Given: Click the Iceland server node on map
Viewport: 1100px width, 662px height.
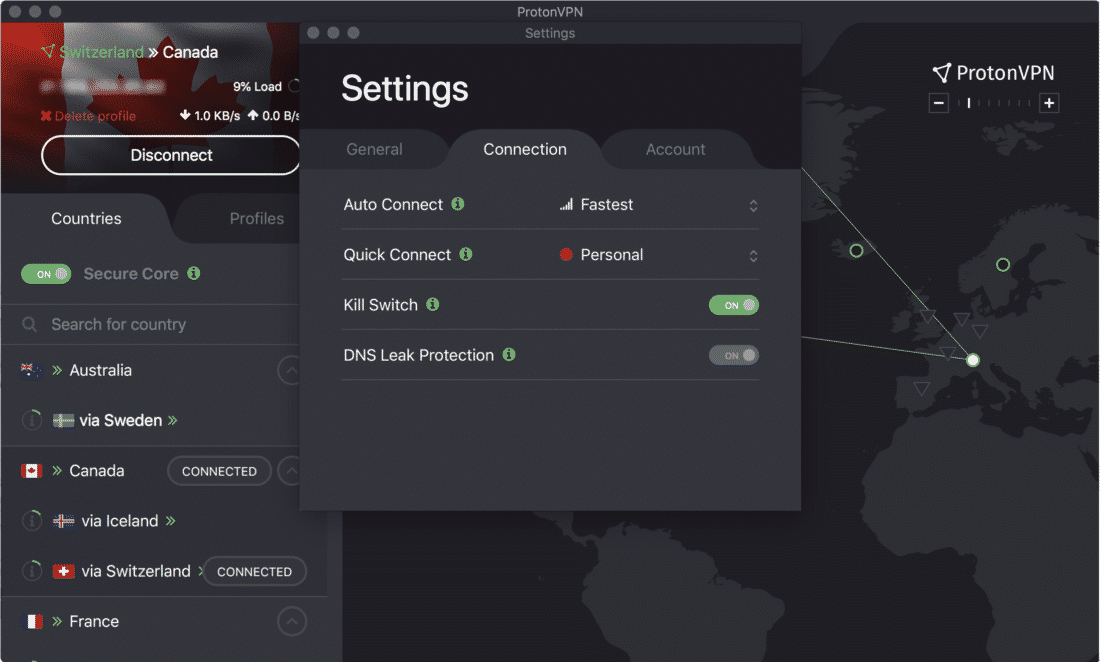Looking at the screenshot, I should (856, 250).
